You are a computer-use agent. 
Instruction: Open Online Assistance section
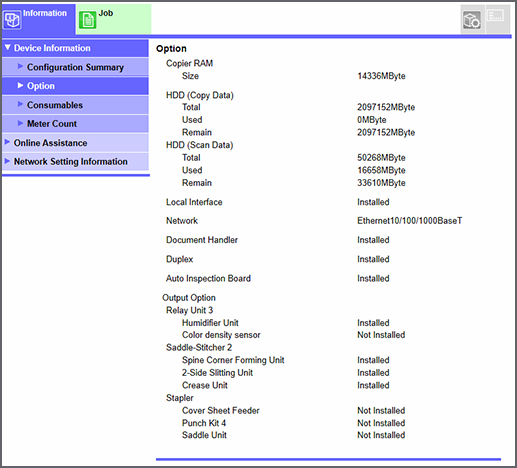click(x=75, y=143)
